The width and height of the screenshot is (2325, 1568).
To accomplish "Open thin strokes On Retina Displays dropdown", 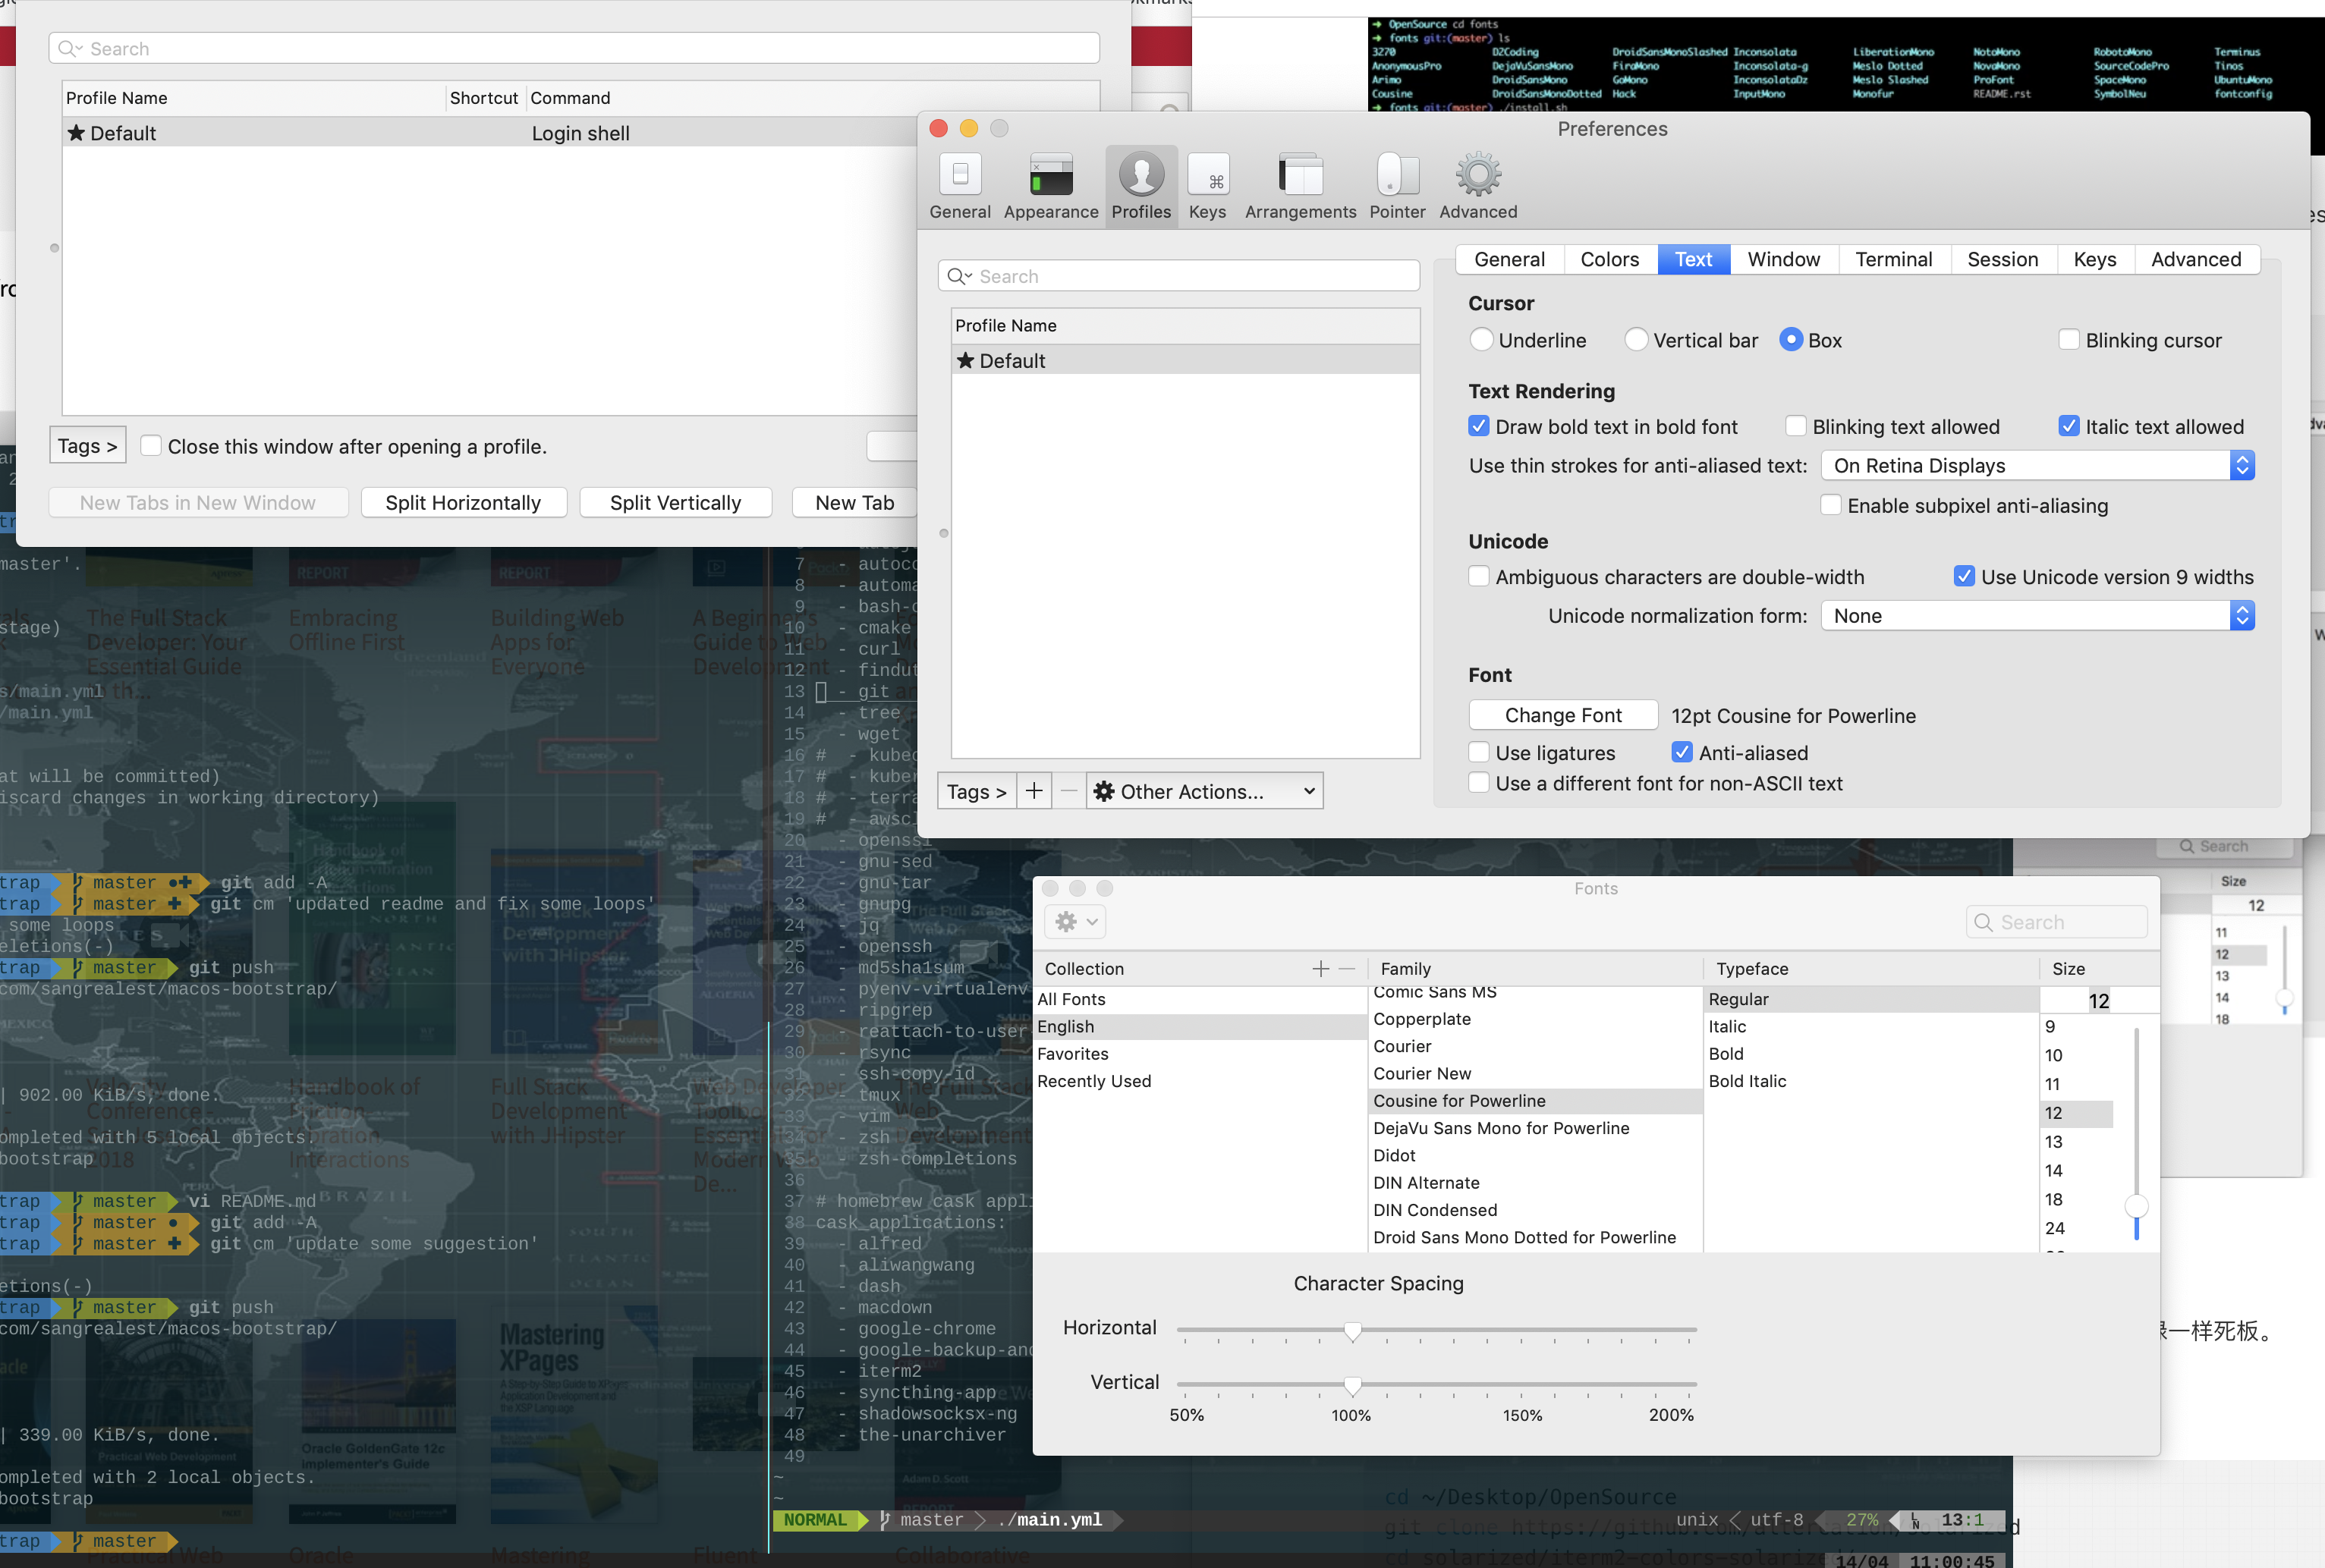I will click(x=2037, y=465).
